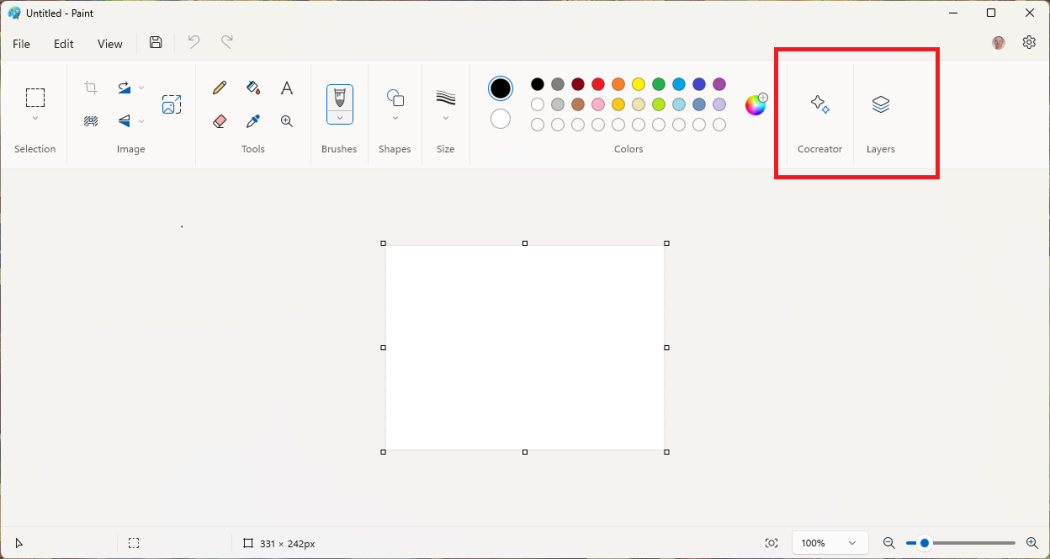The width and height of the screenshot is (1050, 559).
Task: Open the Layers panel
Action: click(x=880, y=105)
